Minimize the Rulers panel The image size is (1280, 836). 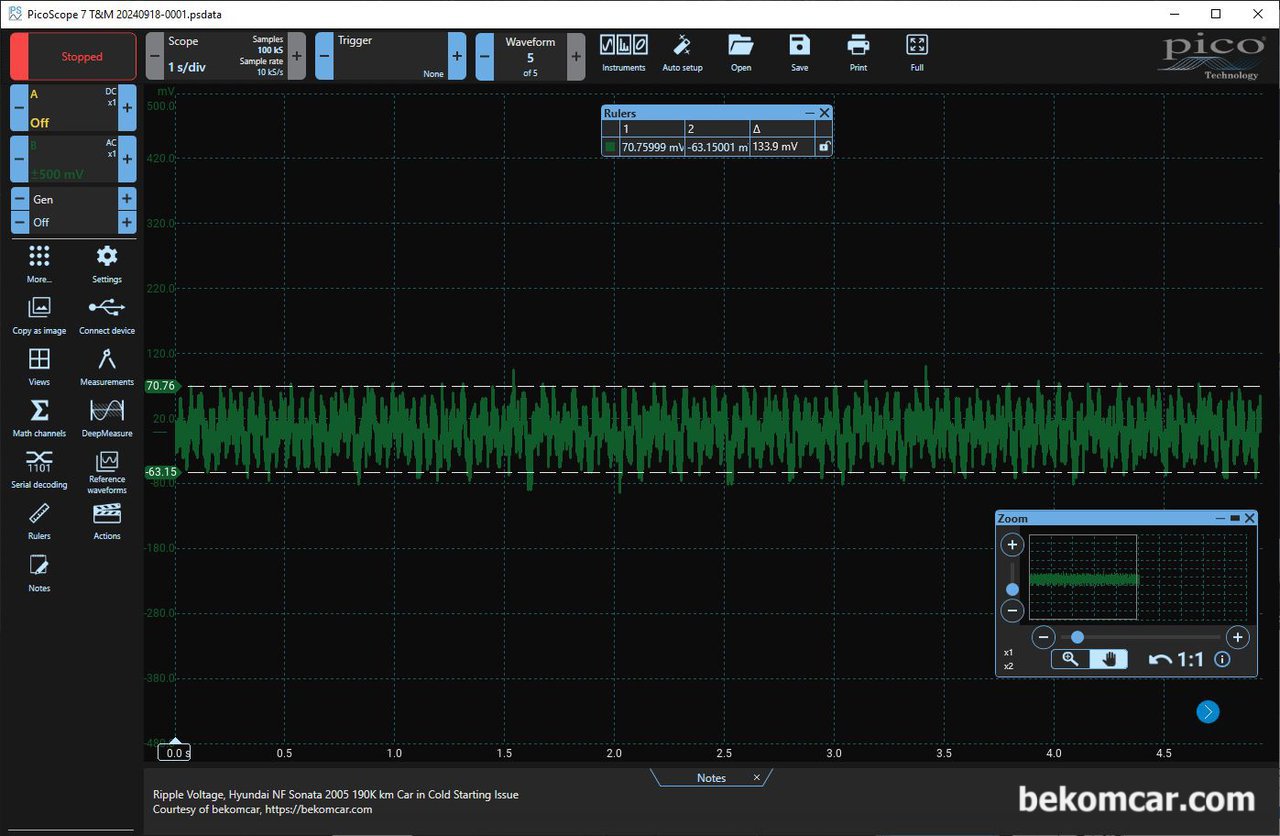[810, 113]
